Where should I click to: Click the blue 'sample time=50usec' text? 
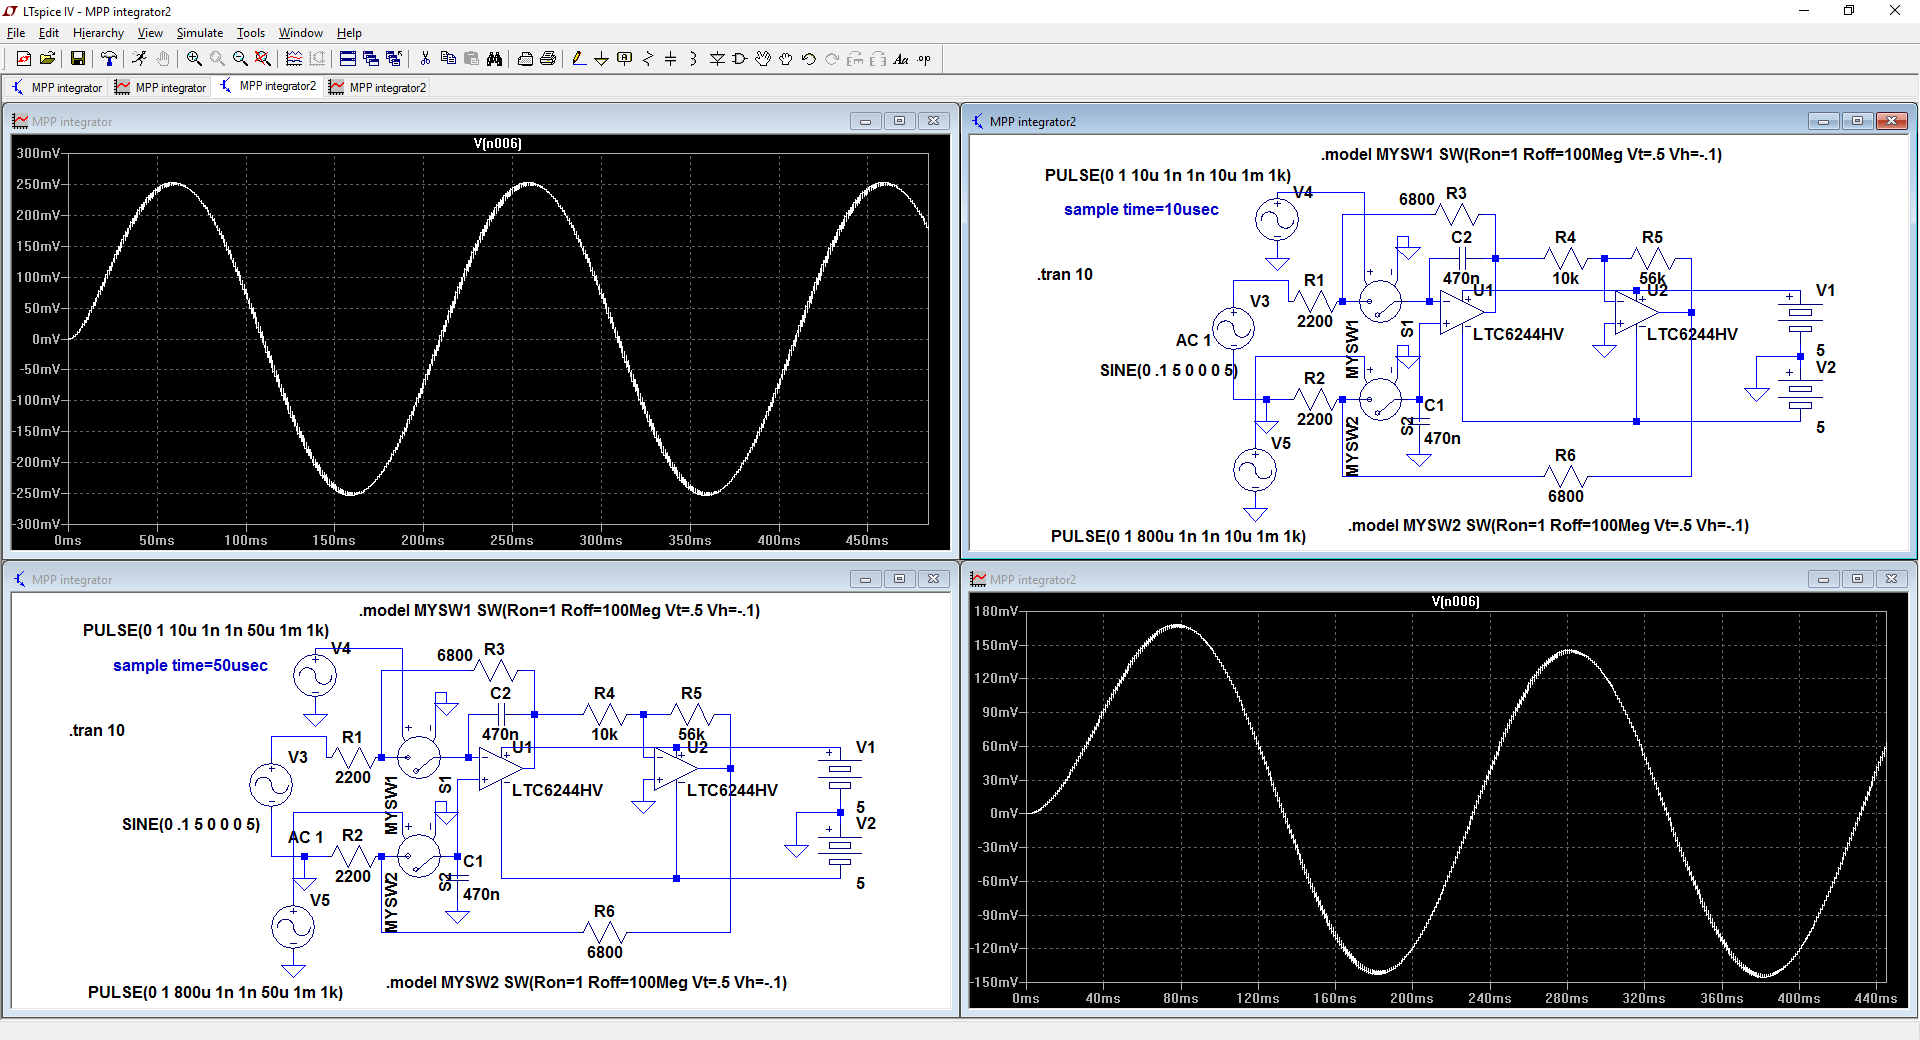pyautogui.click(x=190, y=666)
